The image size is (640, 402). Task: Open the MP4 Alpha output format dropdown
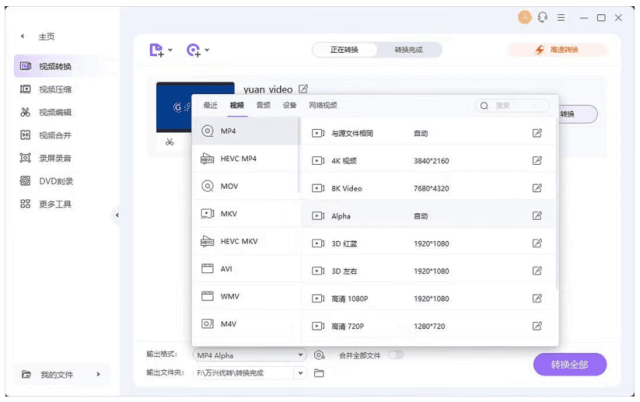pyautogui.click(x=249, y=355)
